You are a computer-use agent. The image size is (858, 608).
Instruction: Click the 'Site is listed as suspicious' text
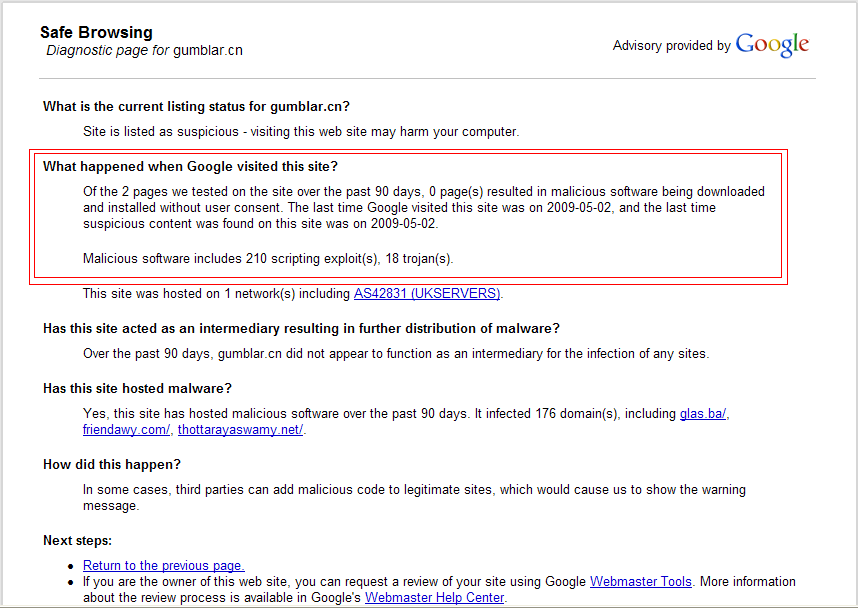pos(301,132)
